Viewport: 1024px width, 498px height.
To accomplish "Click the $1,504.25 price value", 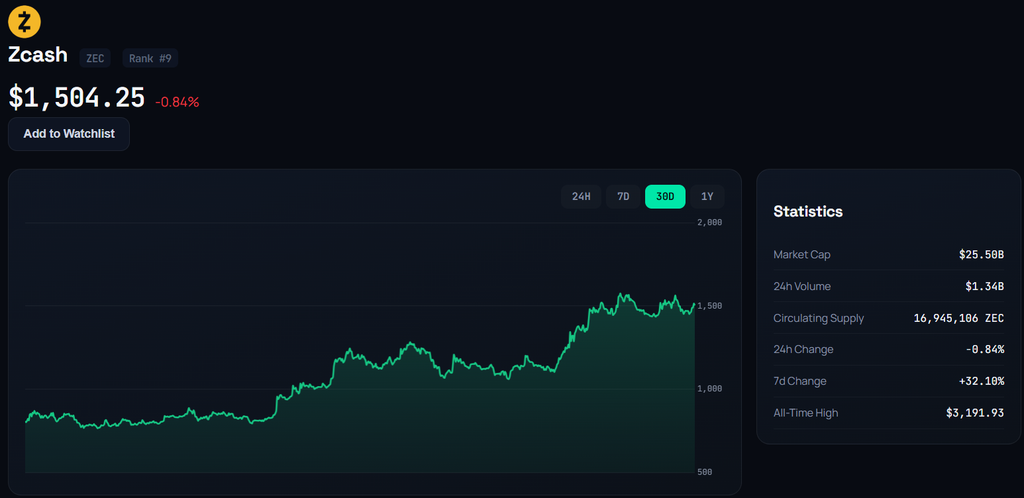I will tap(76, 97).
